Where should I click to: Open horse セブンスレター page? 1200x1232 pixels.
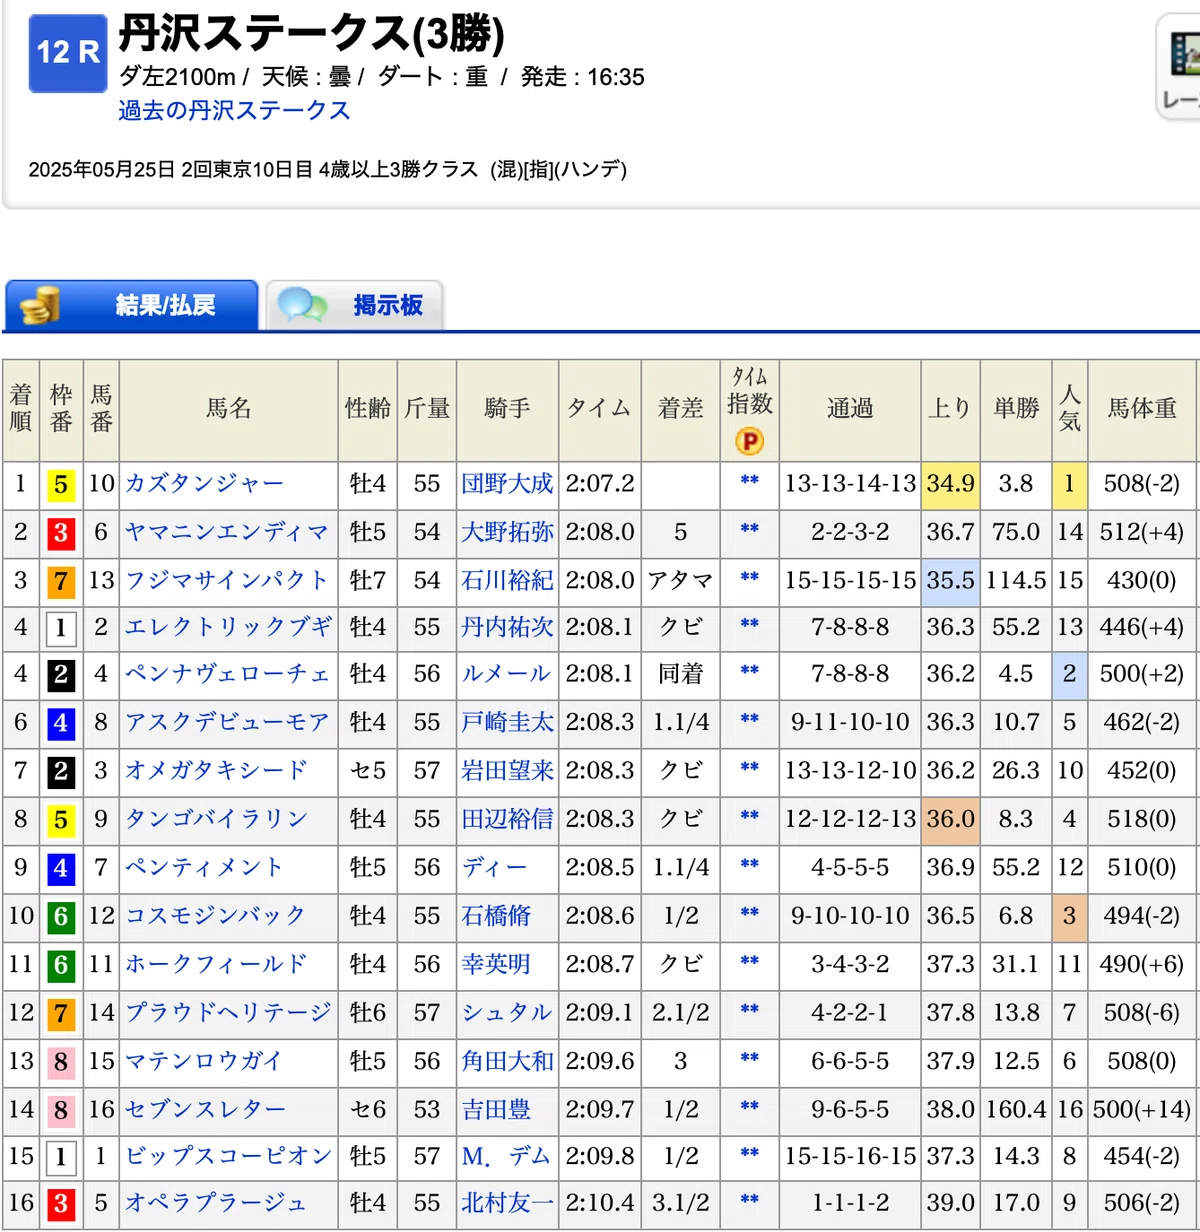point(205,1109)
